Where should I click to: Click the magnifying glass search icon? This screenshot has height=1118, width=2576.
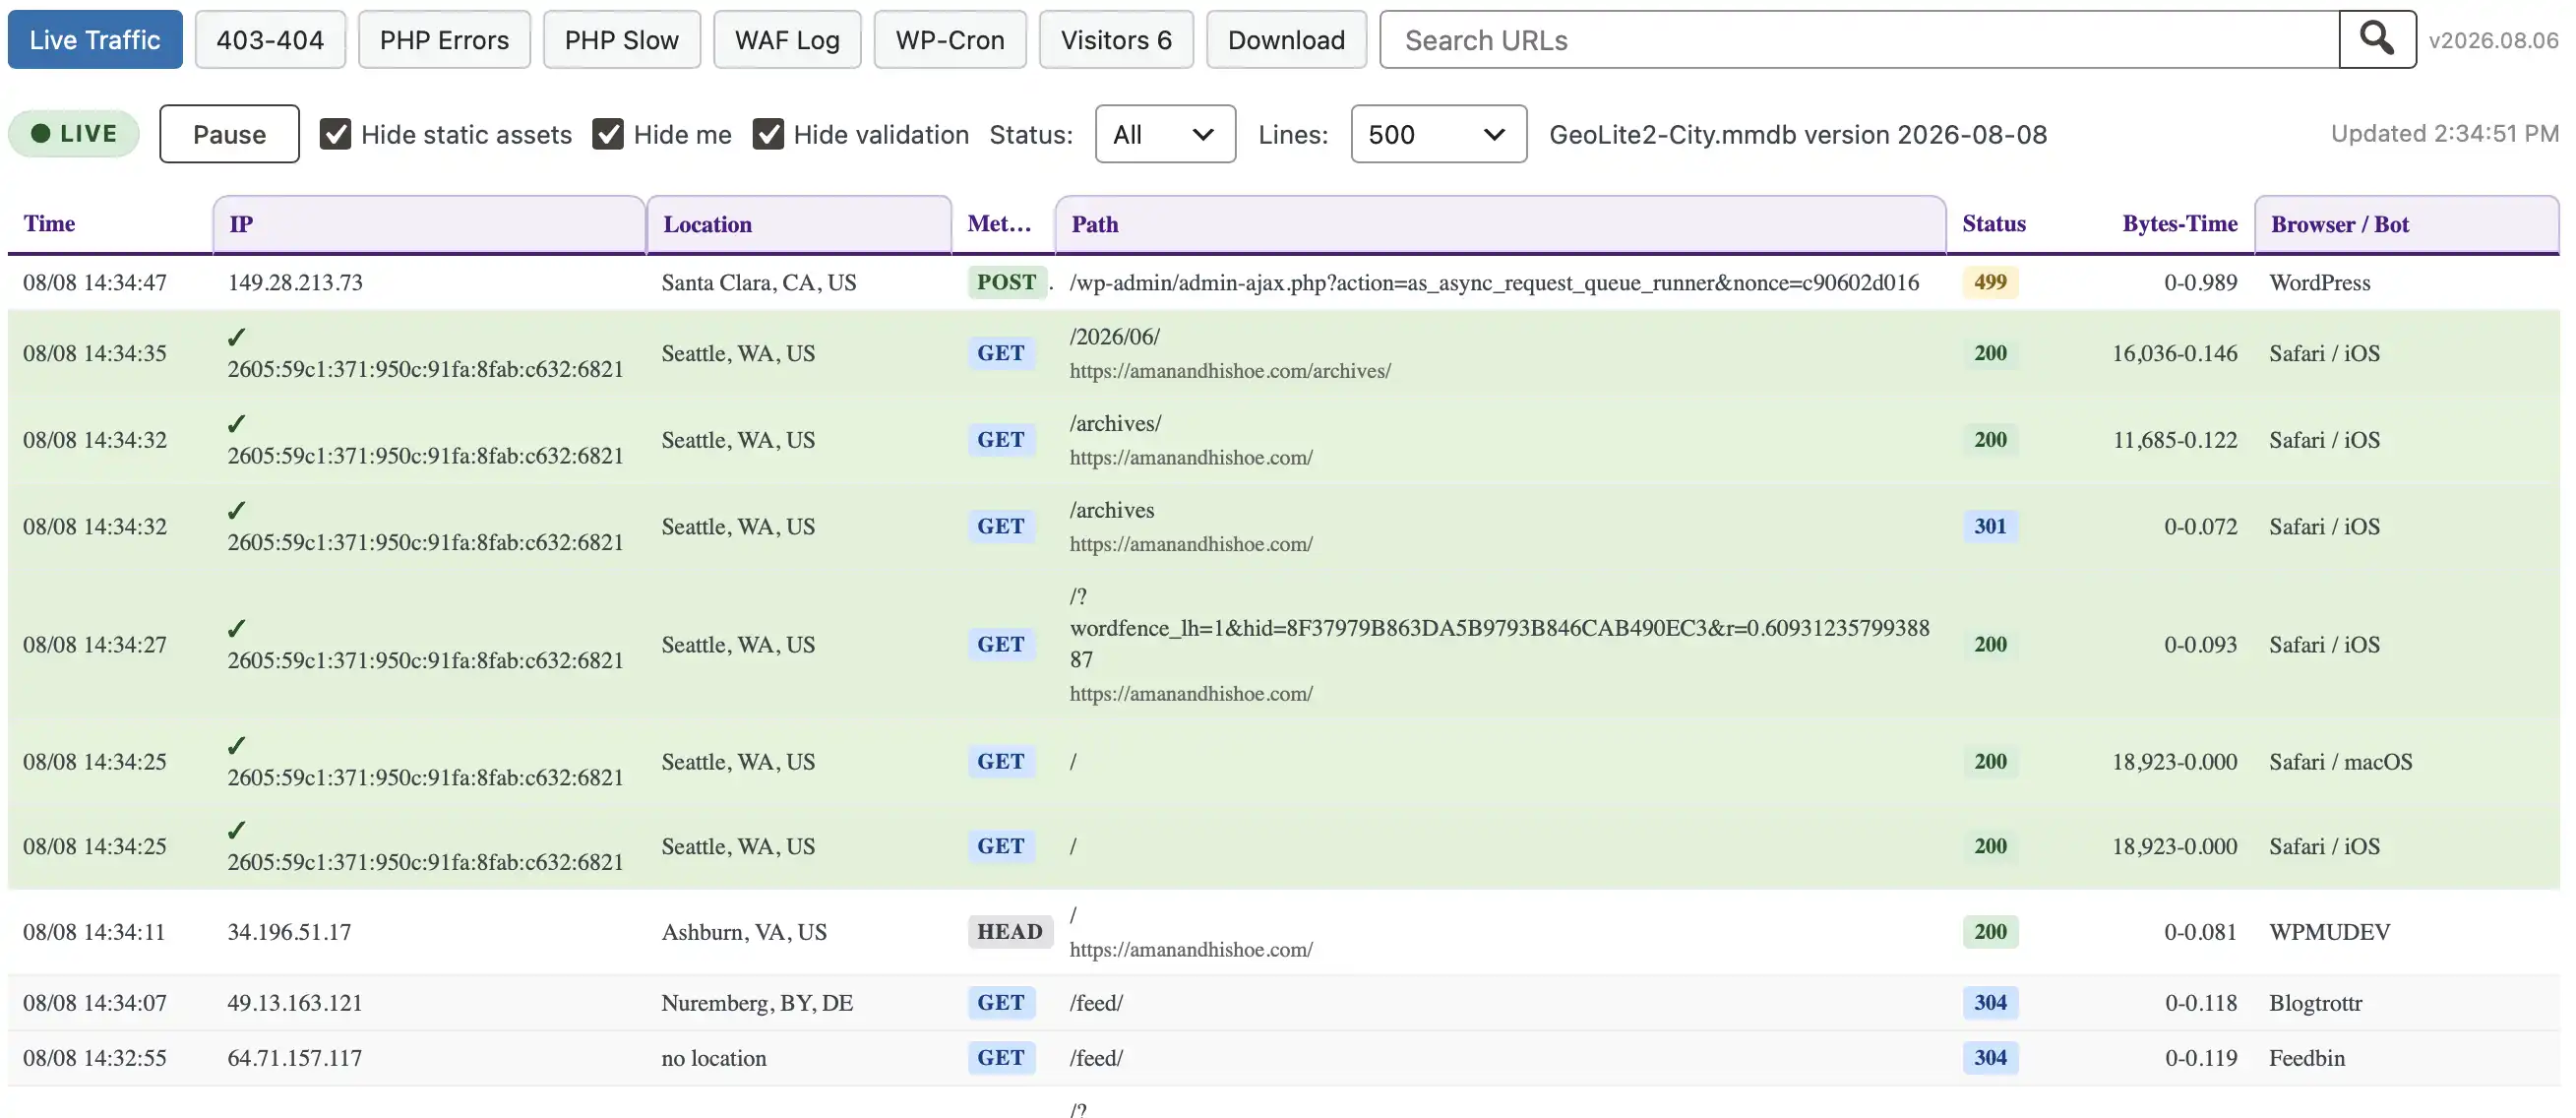2376,39
